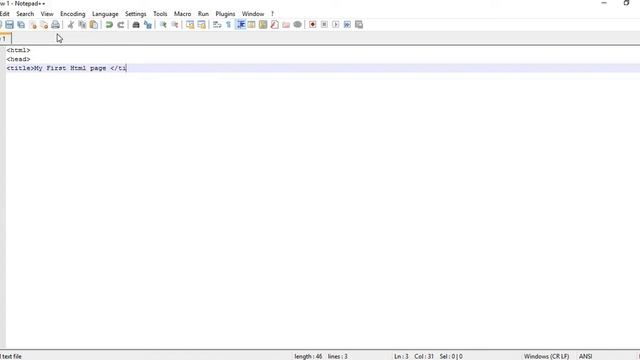Click the Paste clipboard icon
640x360 pixels.
pos(93,24)
